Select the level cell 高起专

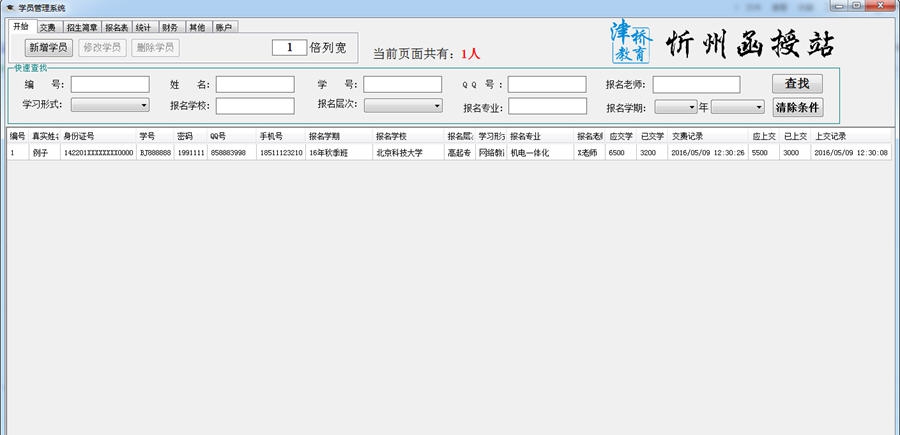460,153
